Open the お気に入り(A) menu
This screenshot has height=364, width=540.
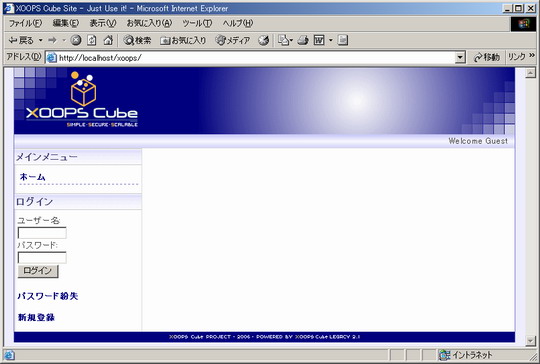pos(149,23)
